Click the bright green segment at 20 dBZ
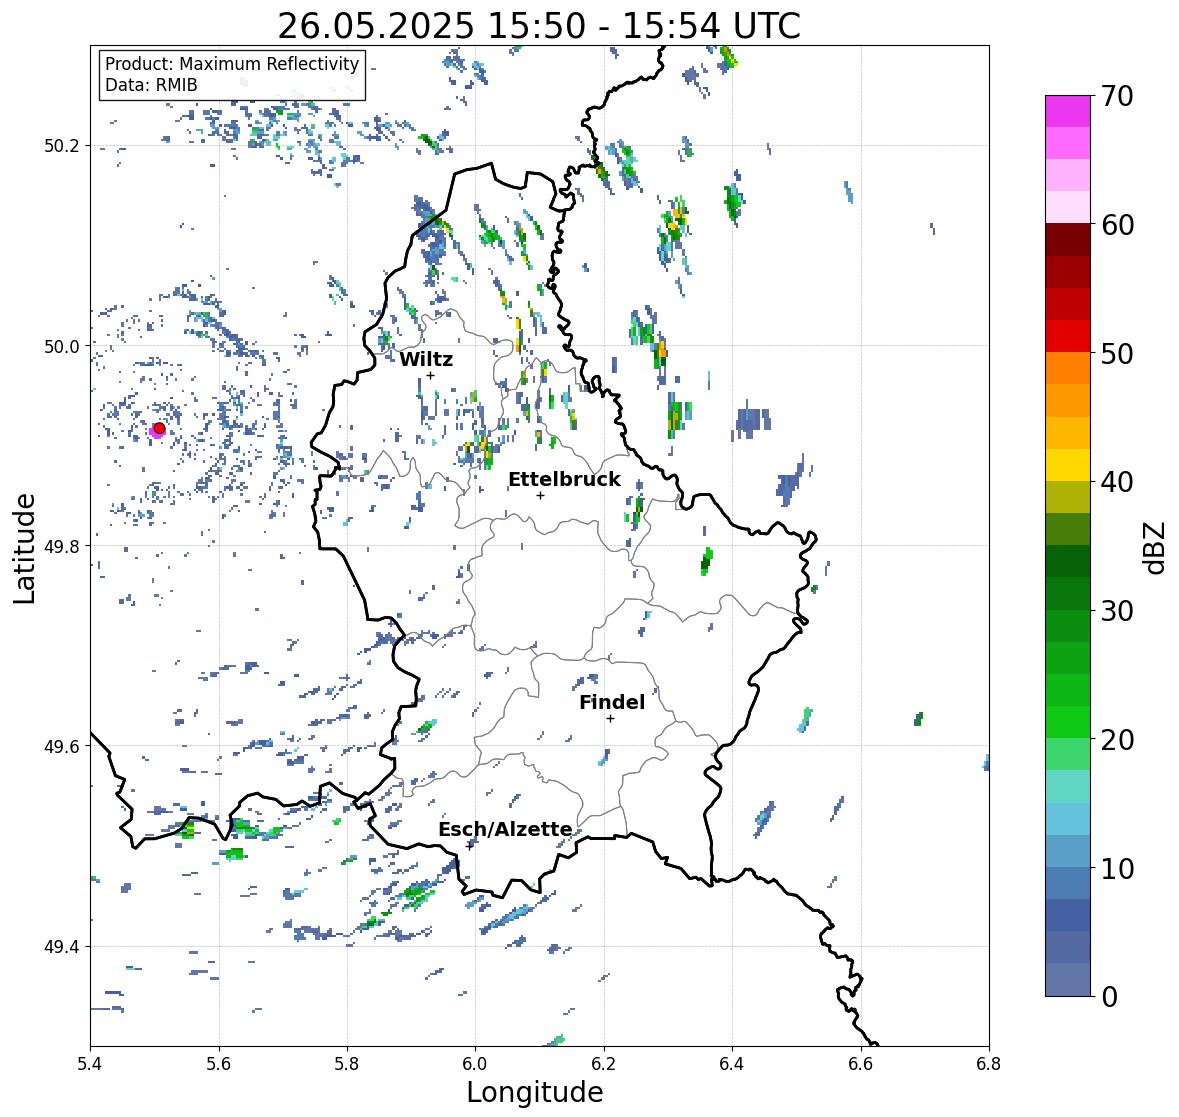This screenshot has height=1117, width=1179. click(x=1068, y=722)
